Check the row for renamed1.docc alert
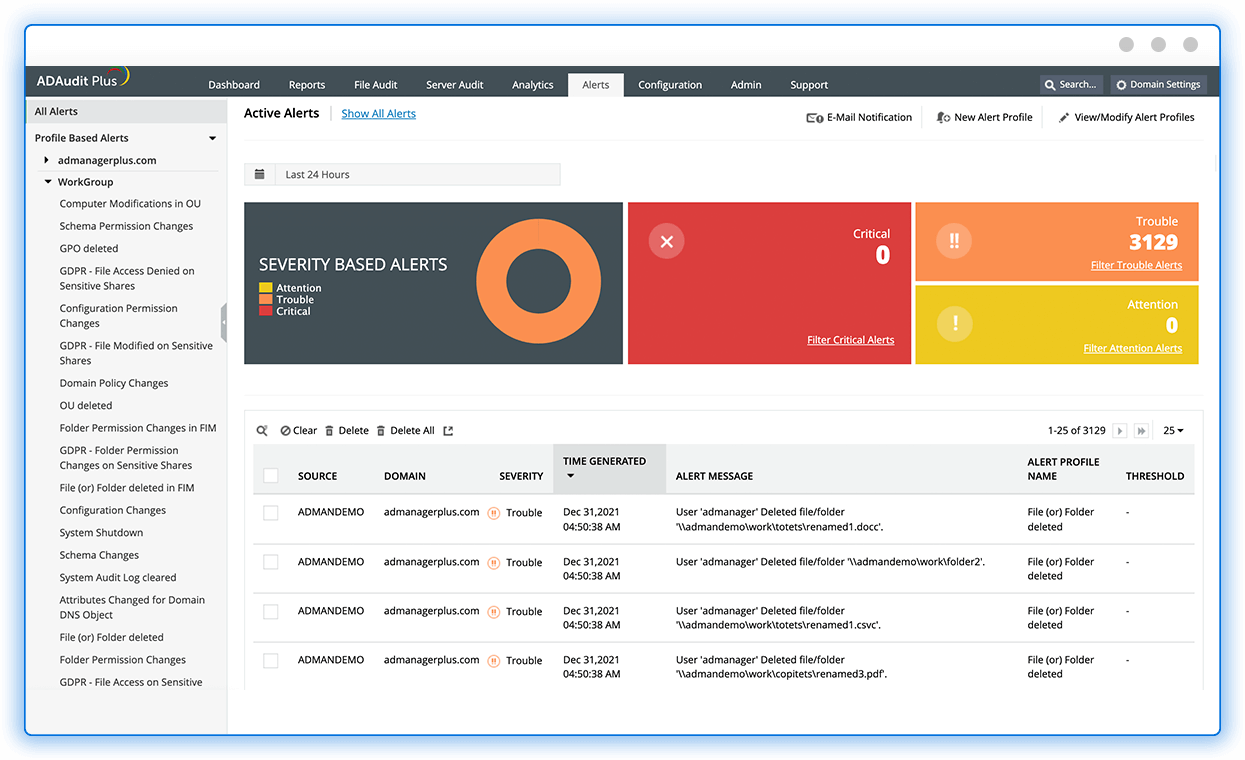 [x=270, y=513]
